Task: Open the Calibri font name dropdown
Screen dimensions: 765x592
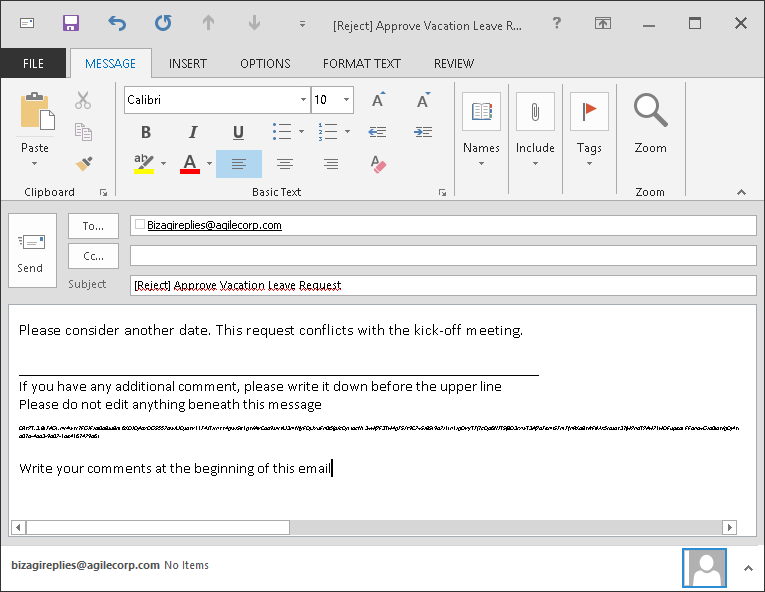Action: pos(303,100)
